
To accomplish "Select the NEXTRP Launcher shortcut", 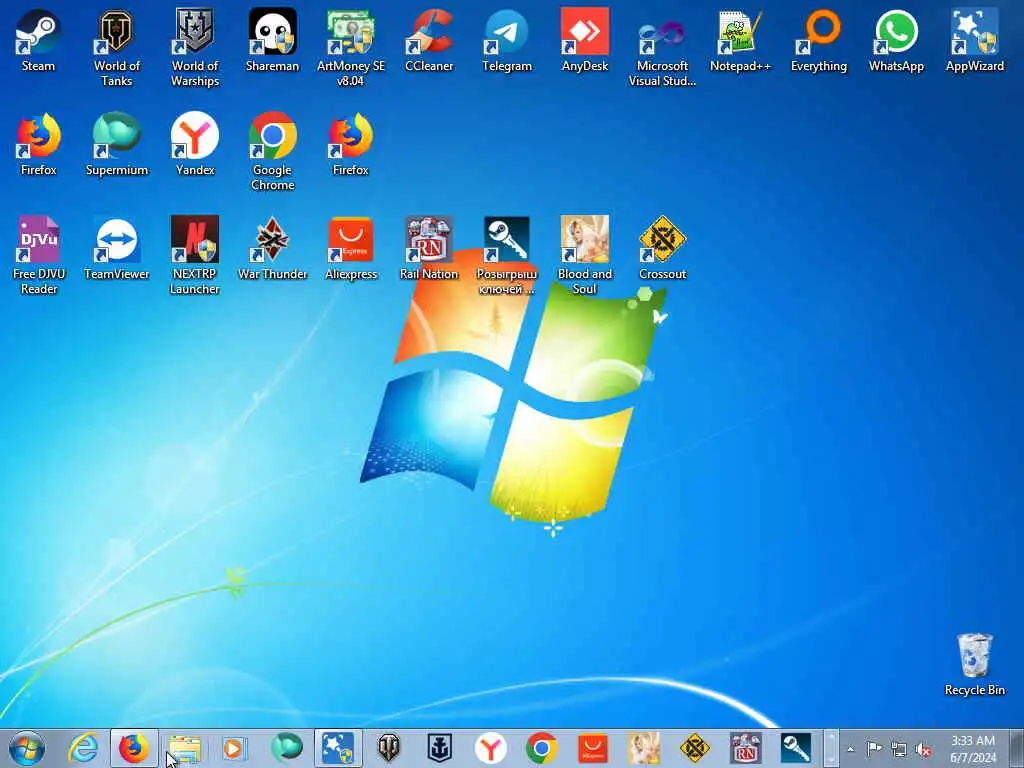I will (195, 255).
